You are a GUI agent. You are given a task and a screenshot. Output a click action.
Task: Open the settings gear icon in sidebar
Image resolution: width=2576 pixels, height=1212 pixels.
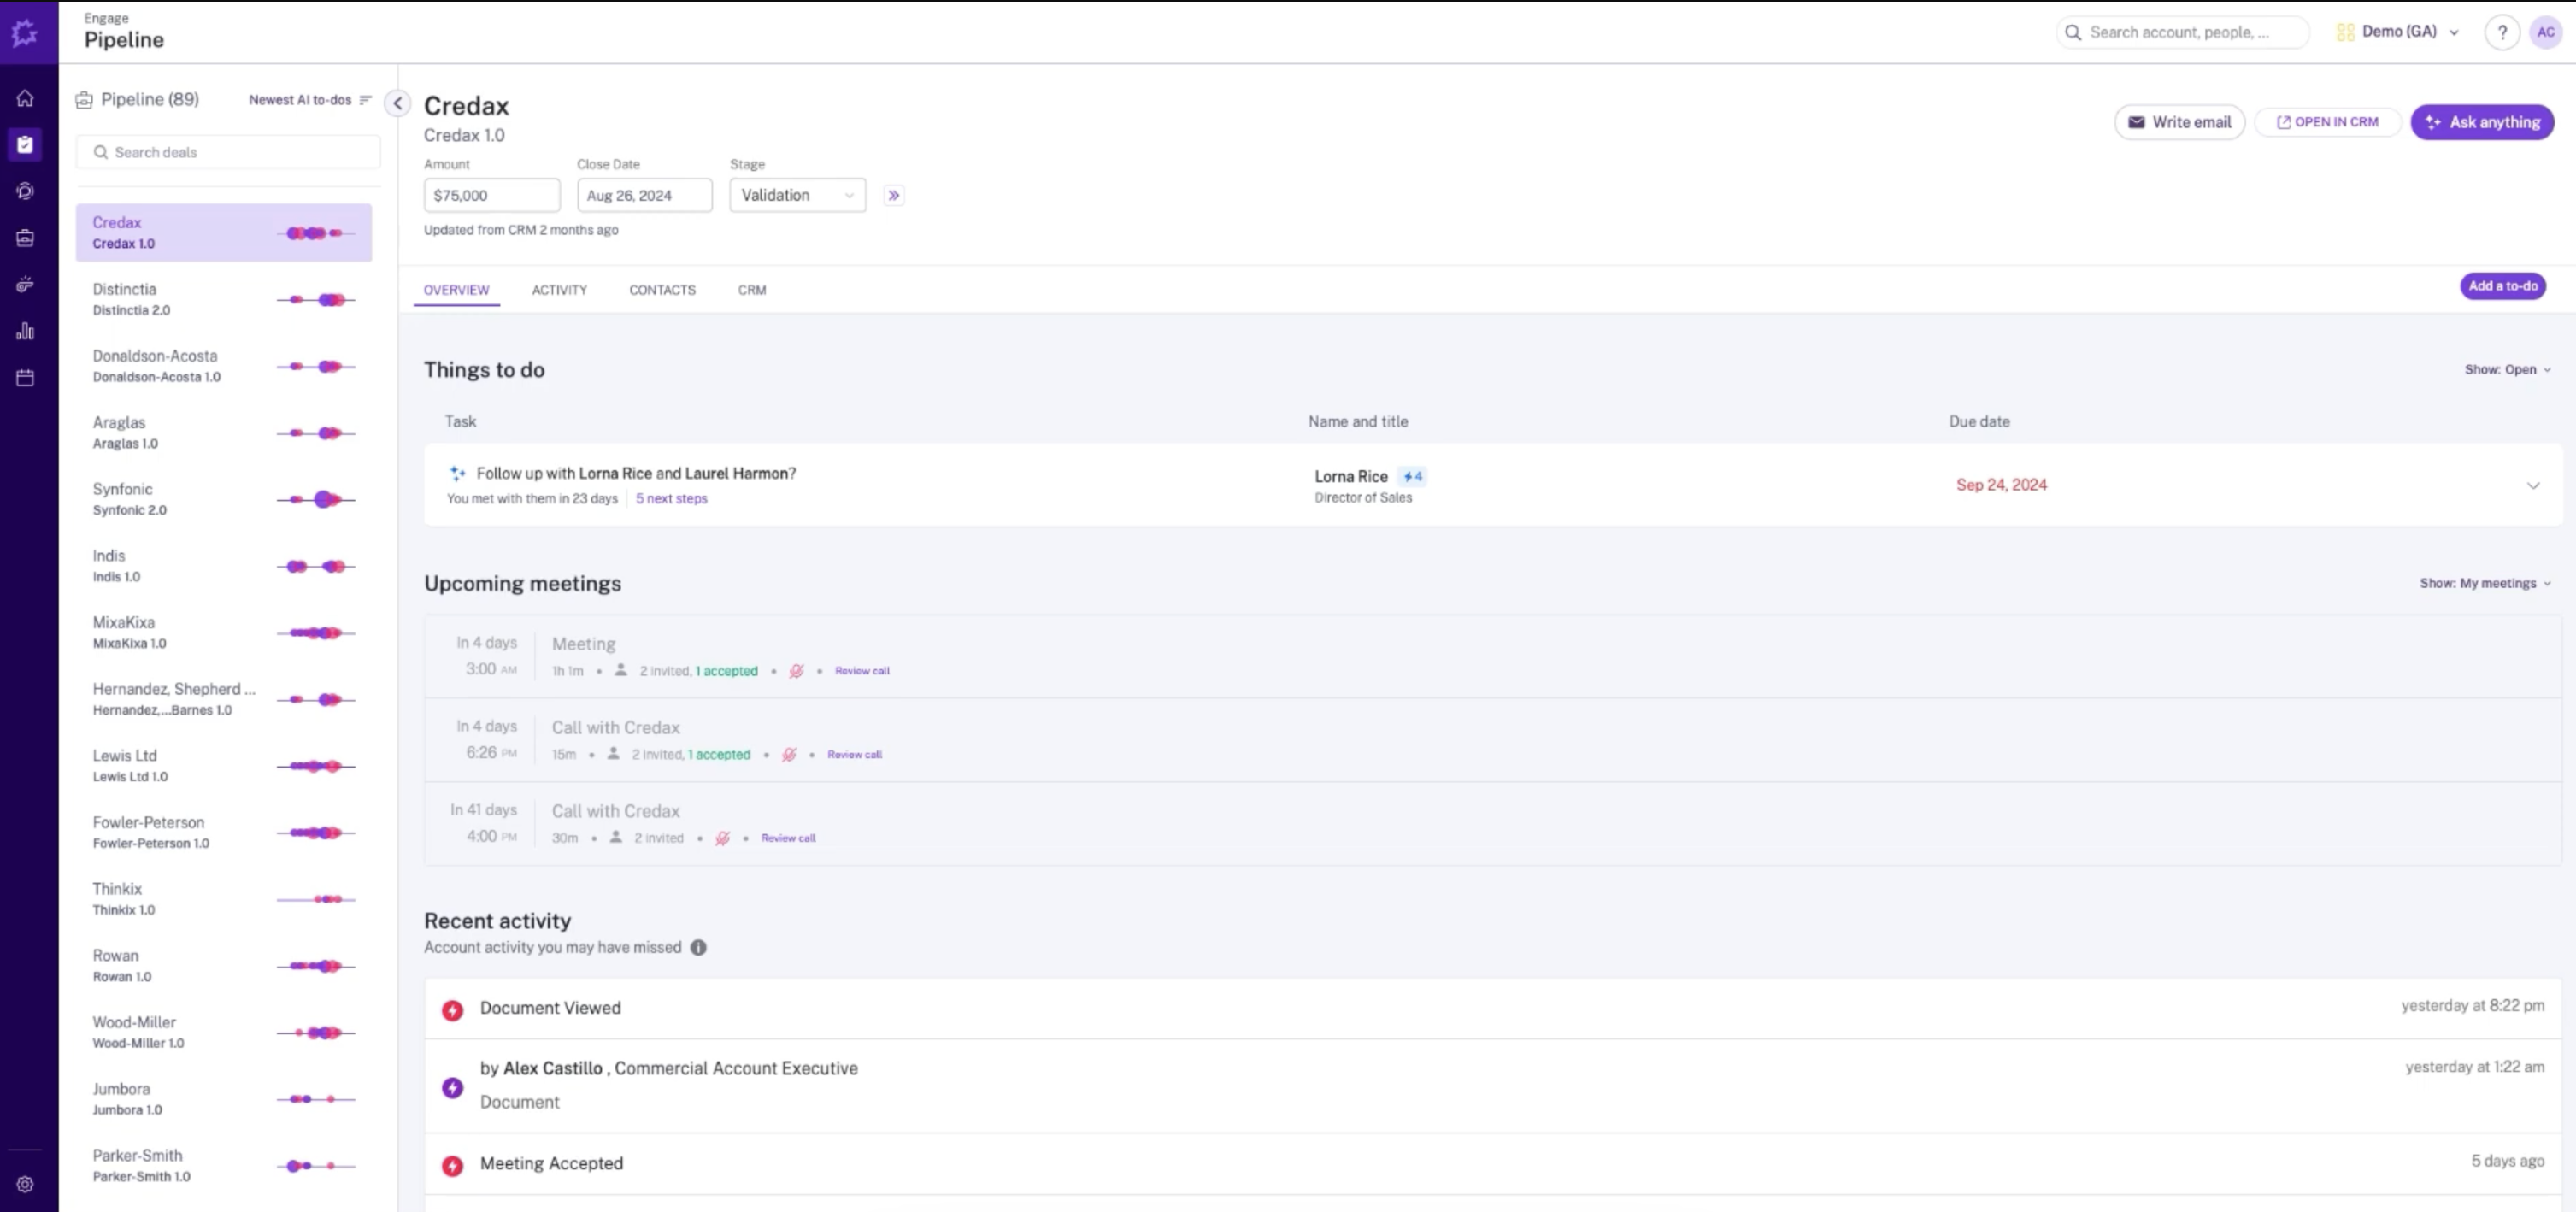25,1184
